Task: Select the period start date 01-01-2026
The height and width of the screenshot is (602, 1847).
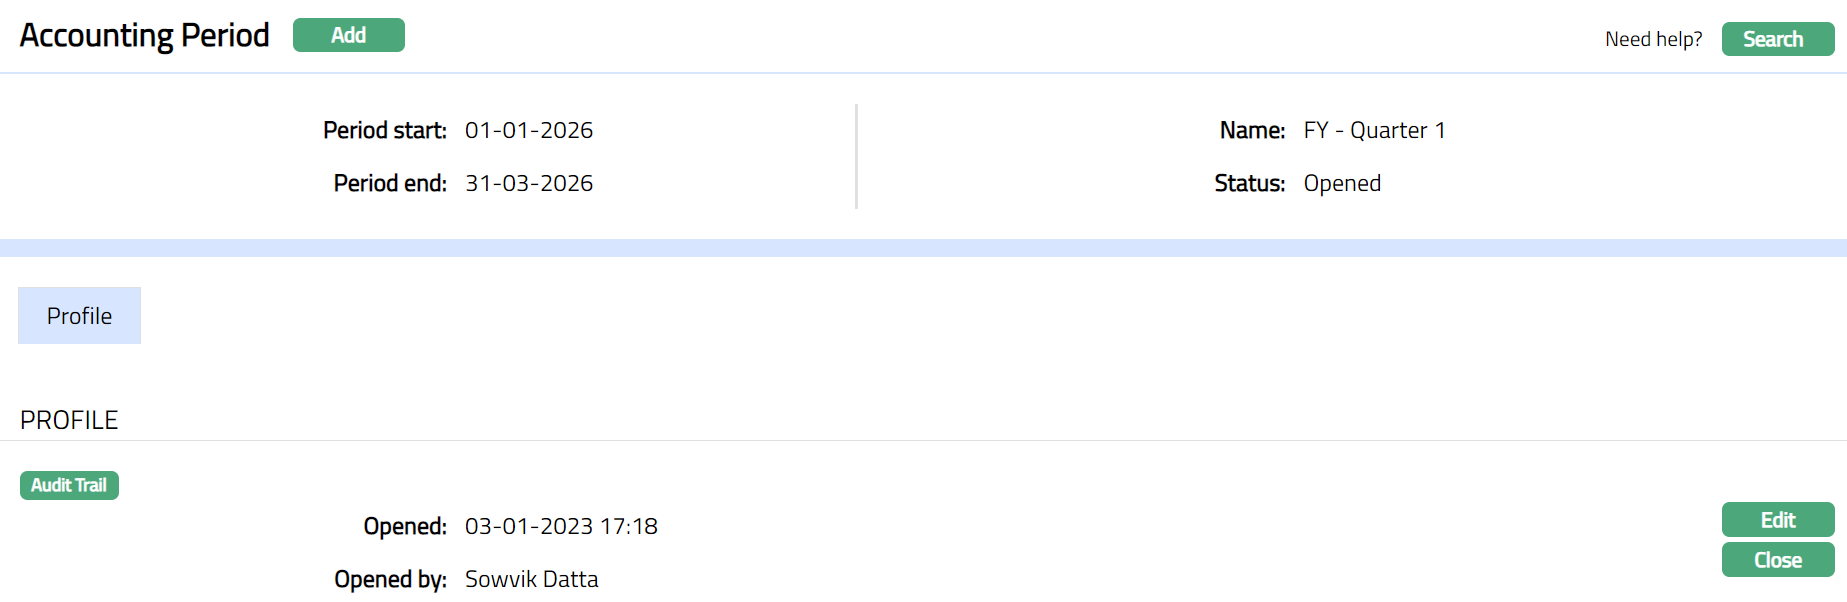Action: point(529,130)
